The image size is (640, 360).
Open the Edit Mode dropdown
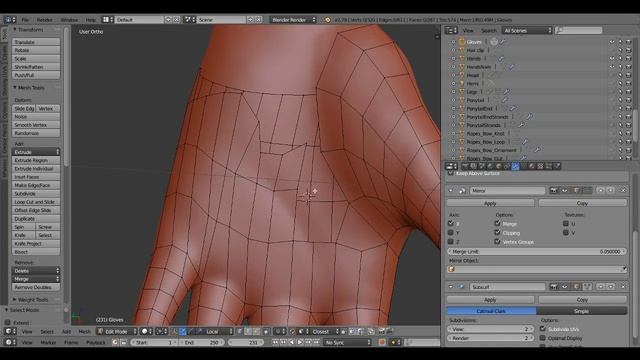point(117,331)
